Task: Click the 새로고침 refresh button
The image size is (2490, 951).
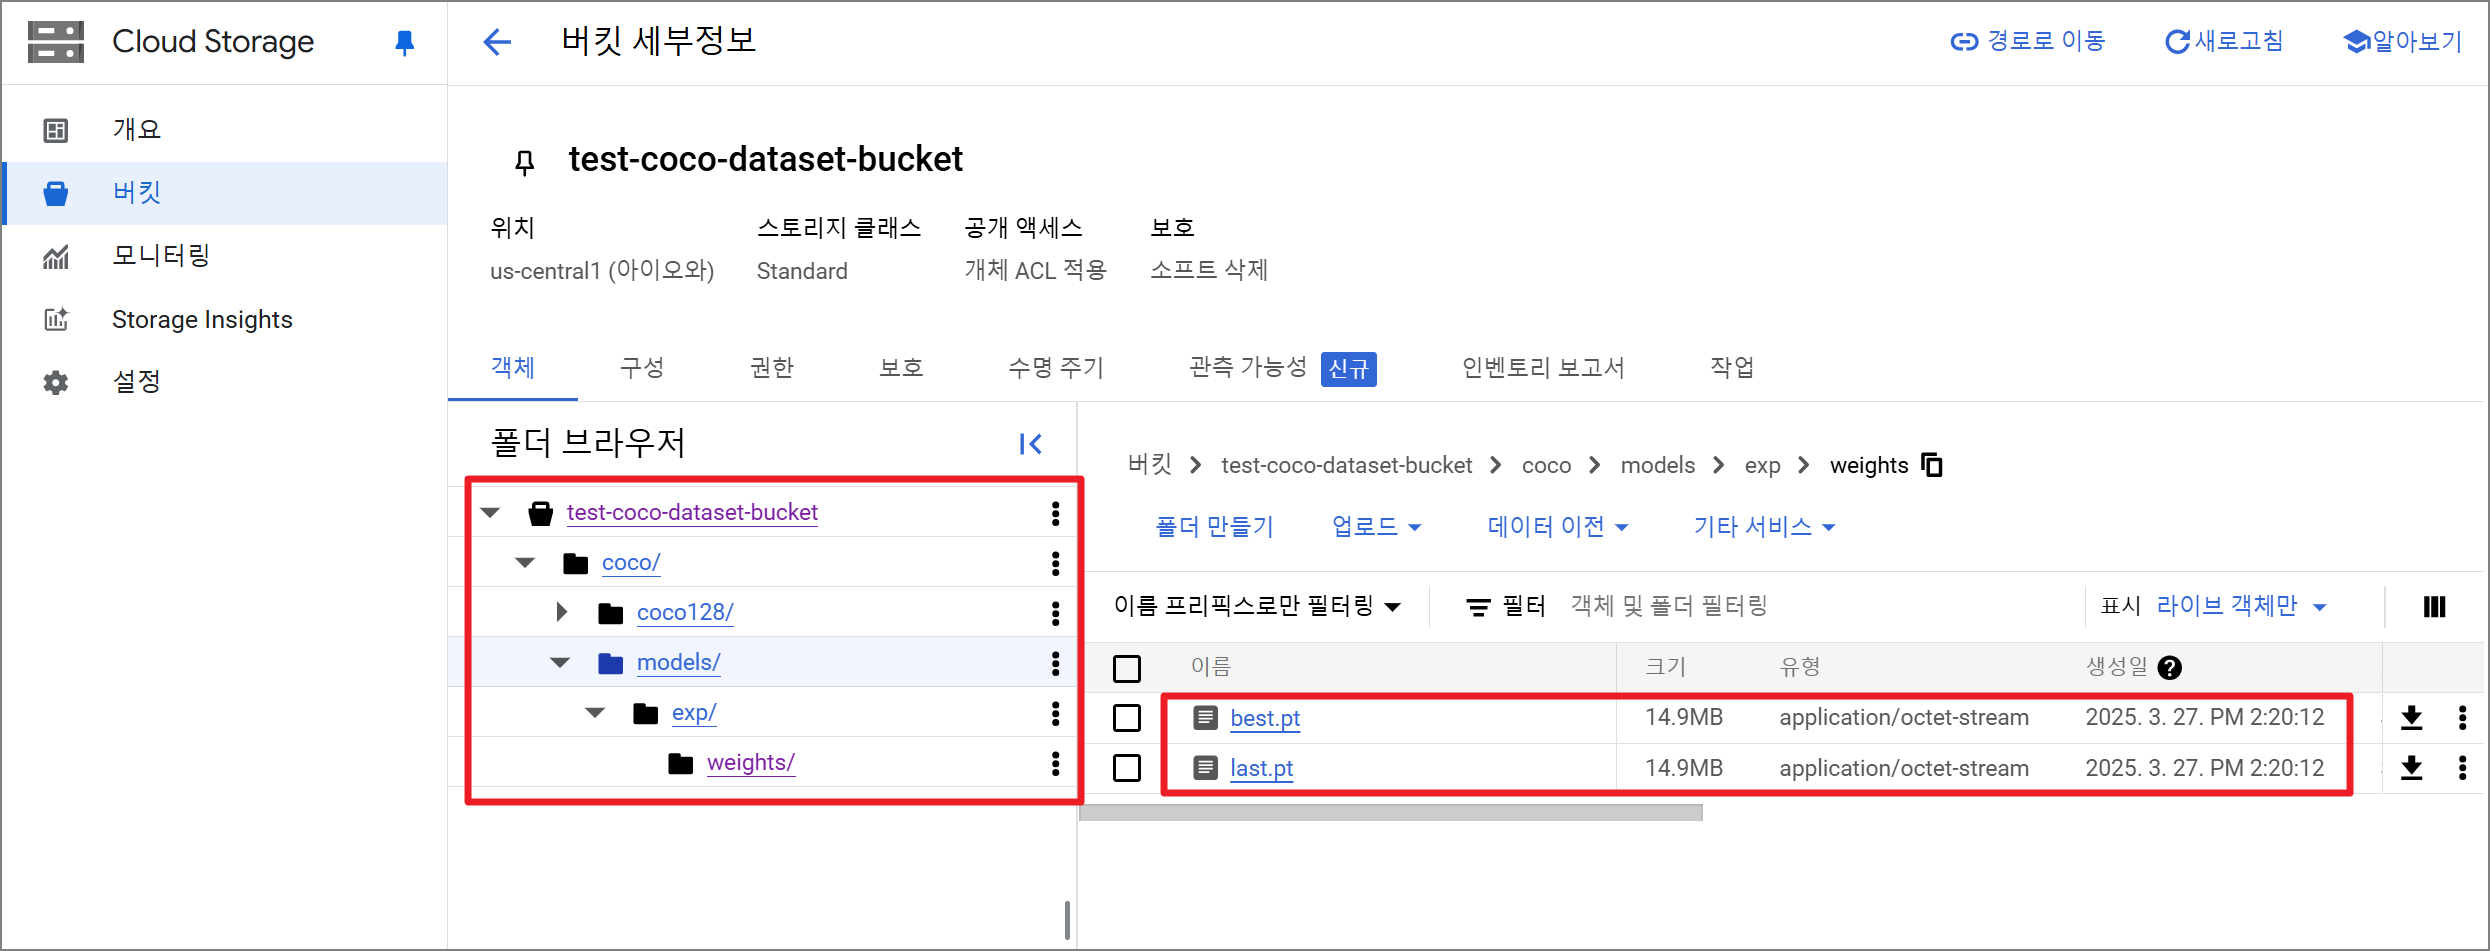Action: point(2224,42)
